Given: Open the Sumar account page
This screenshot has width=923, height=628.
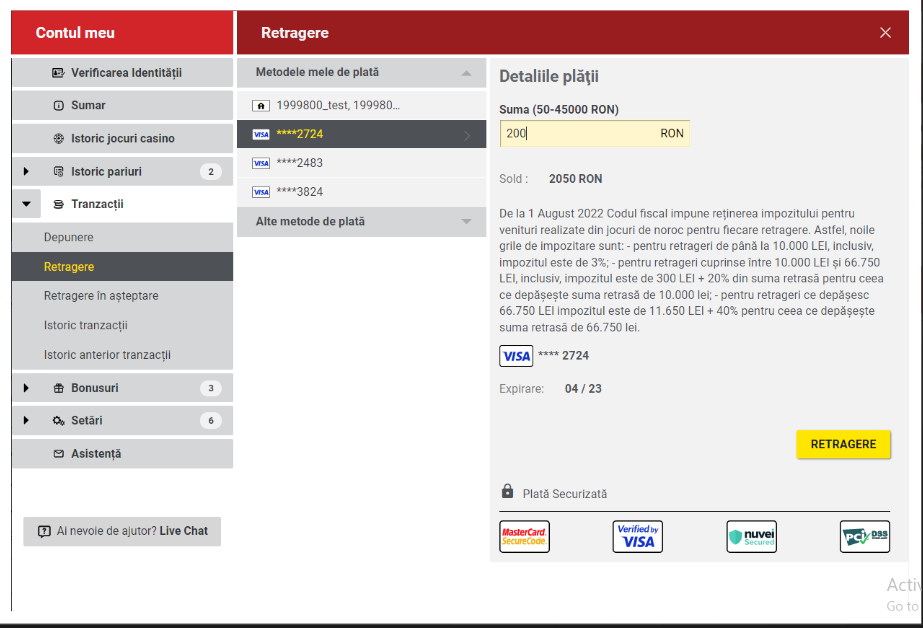Looking at the screenshot, I should click(x=88, y=105).
